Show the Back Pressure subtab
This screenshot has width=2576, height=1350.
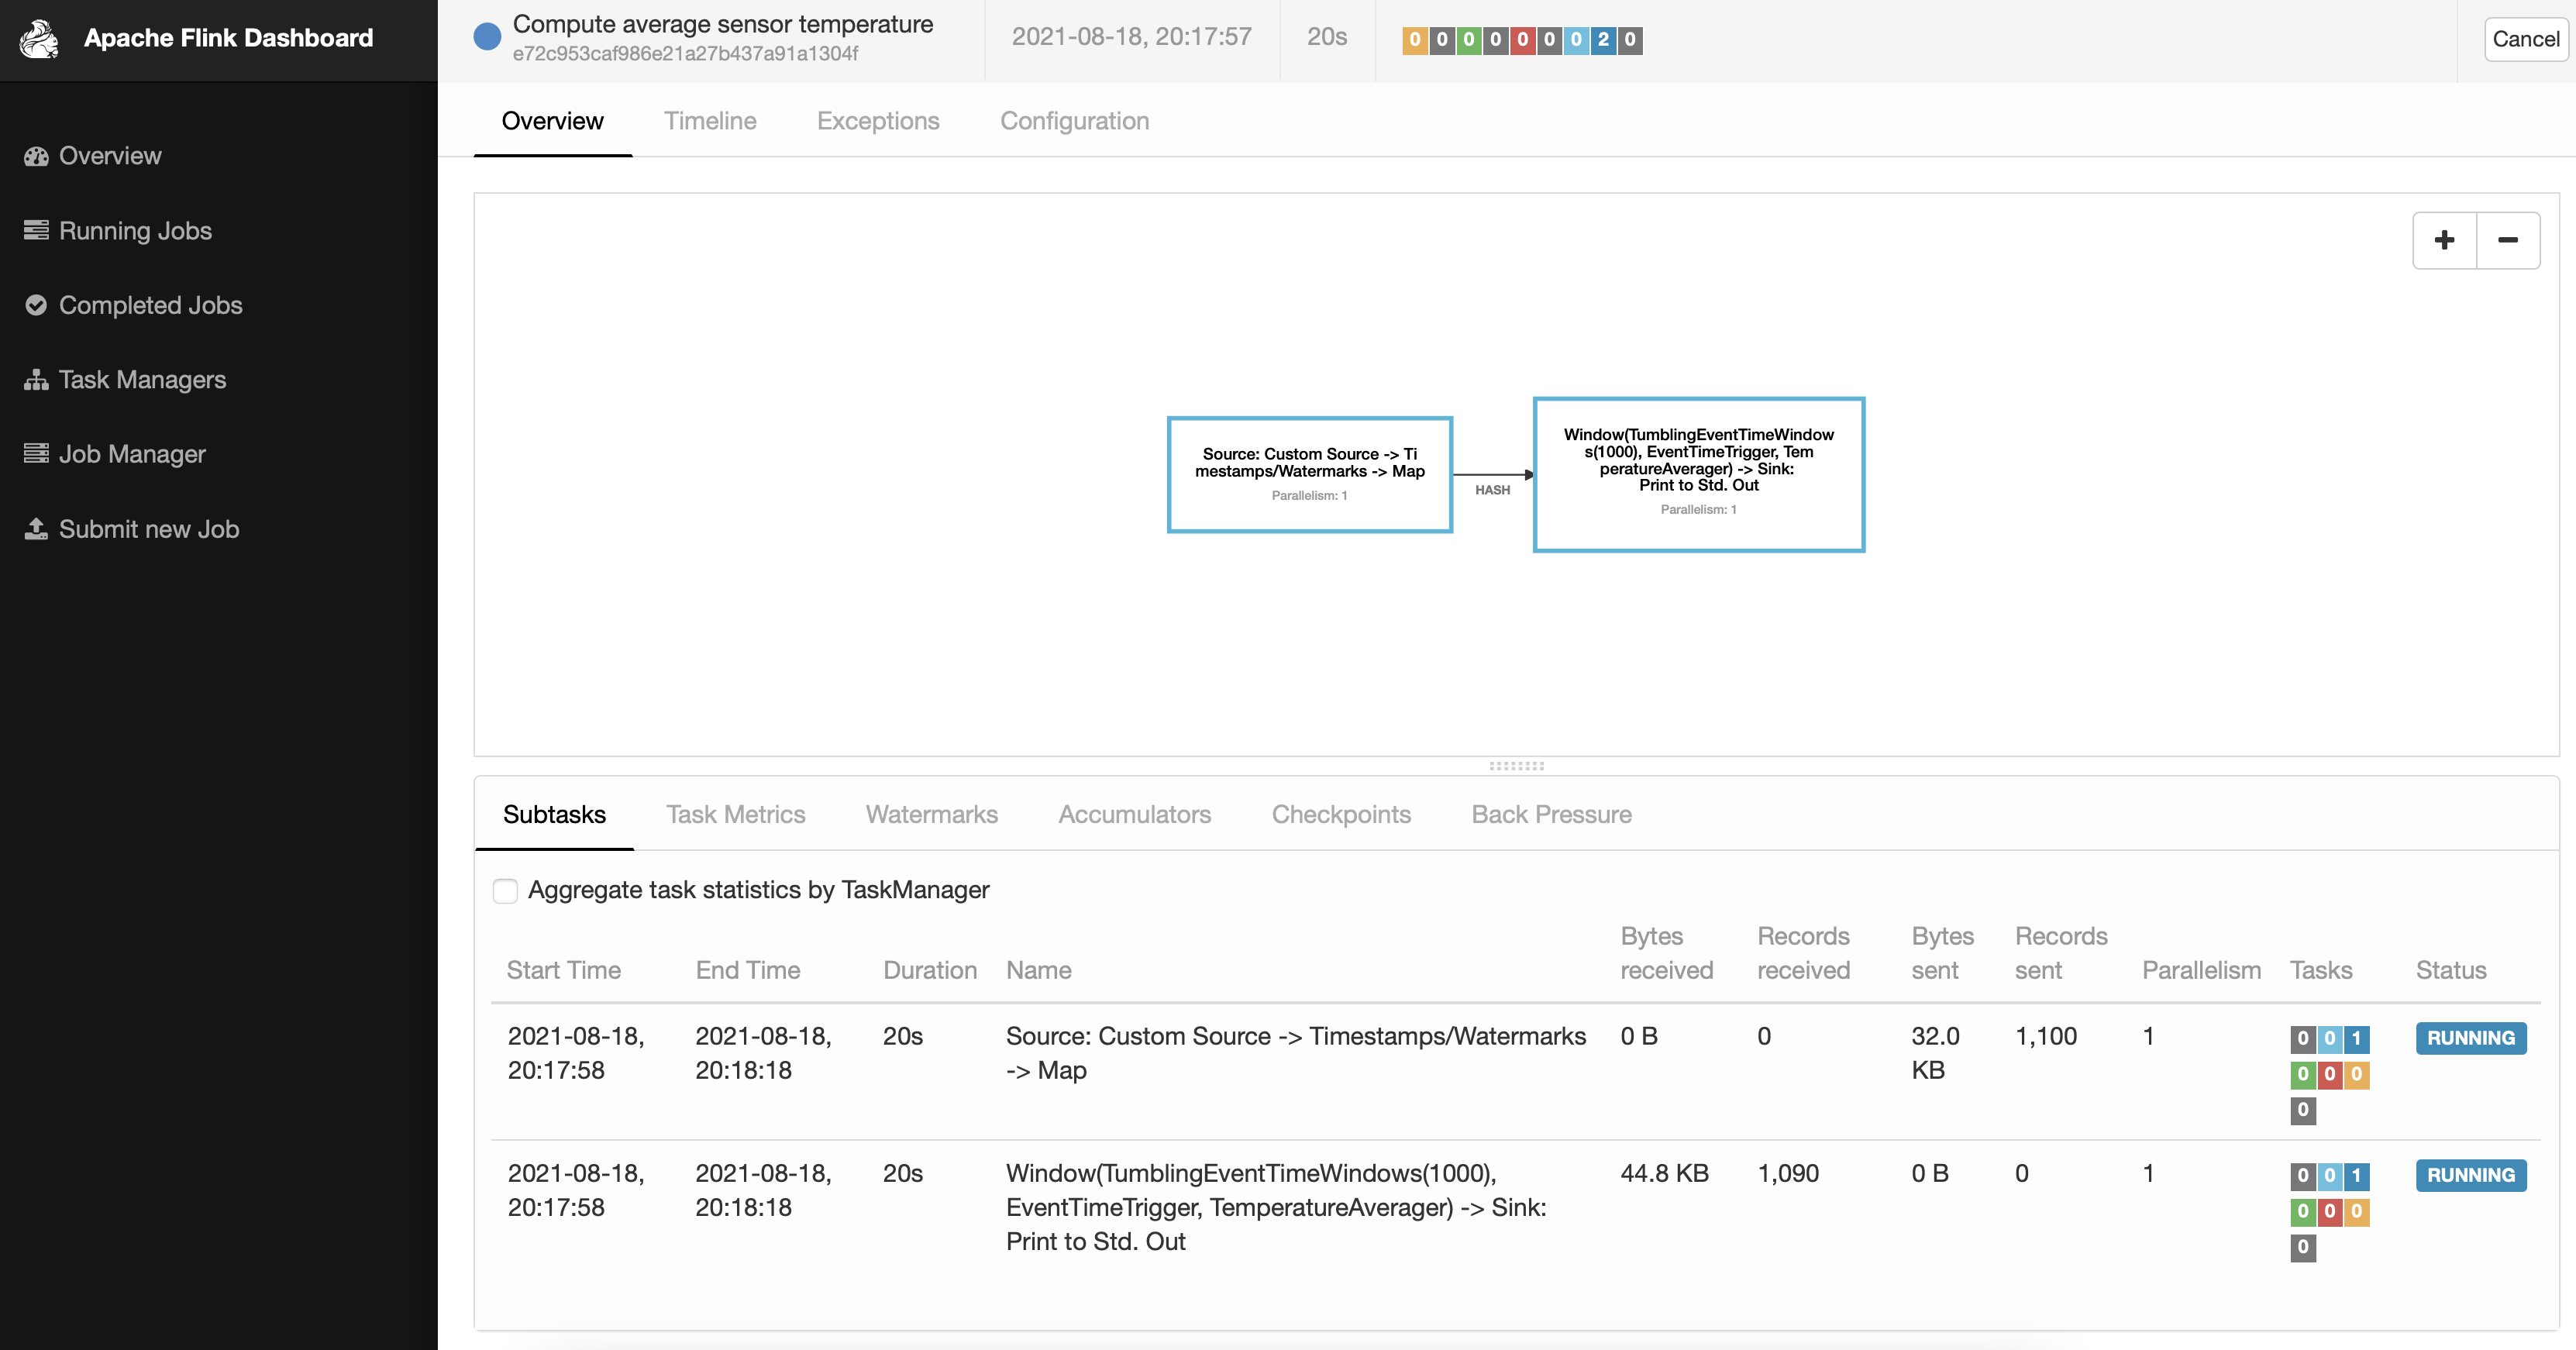pos(1550,814)
